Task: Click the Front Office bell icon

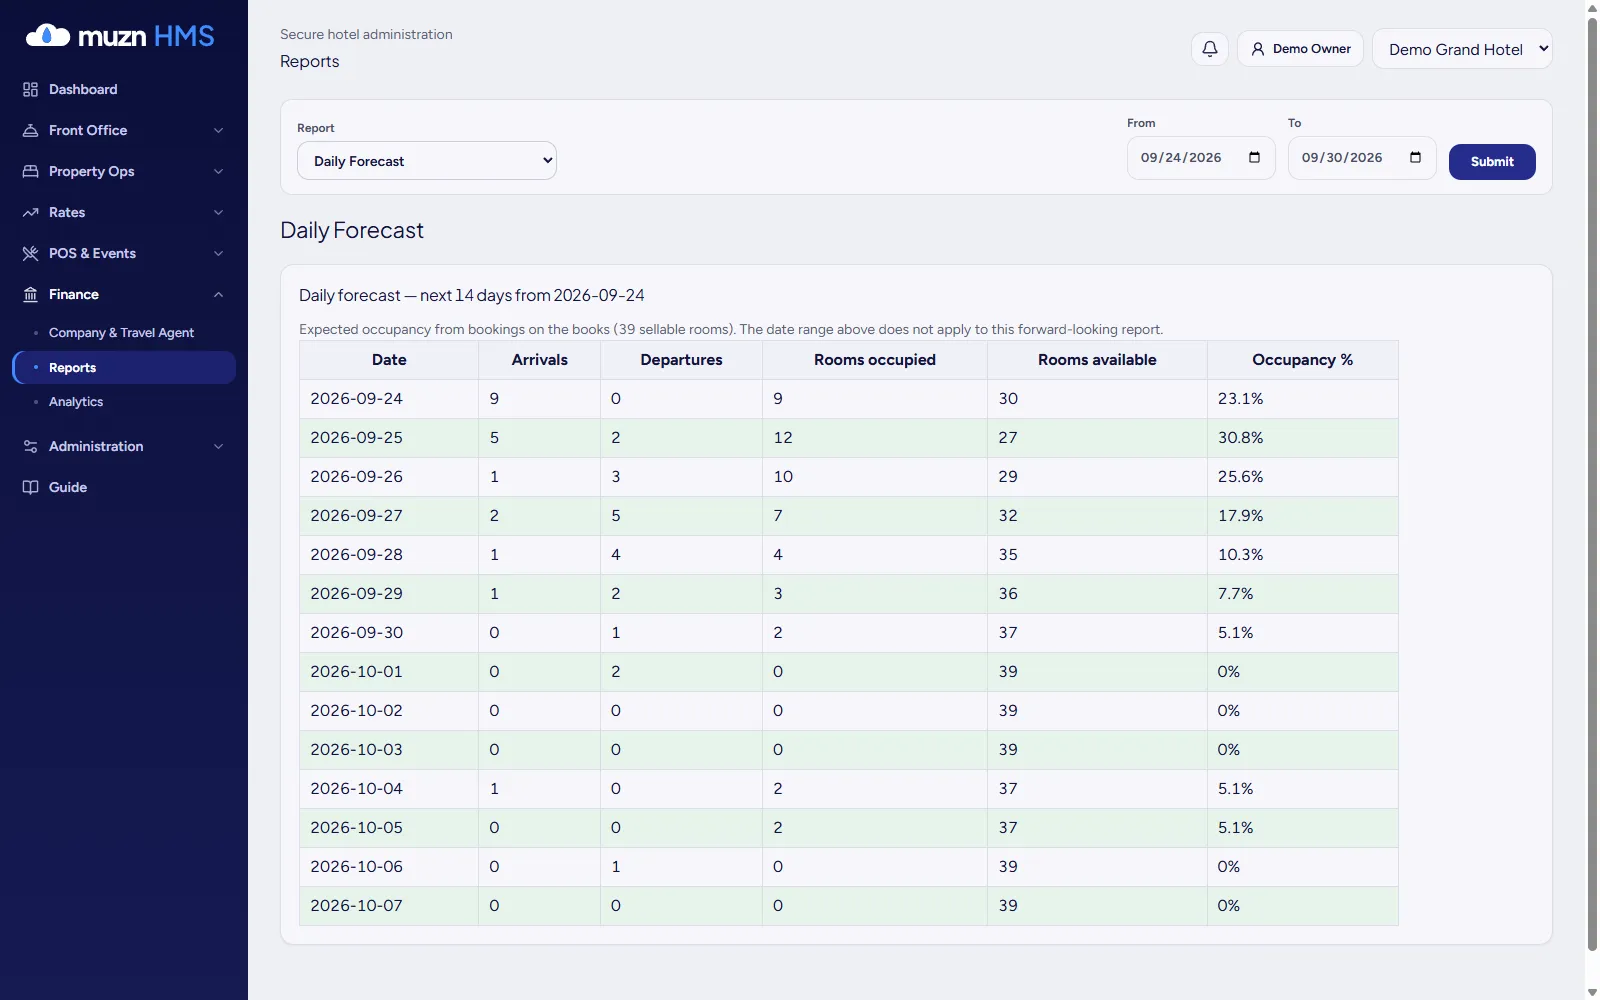Action: pyautogui.click(x=30, y=130)
